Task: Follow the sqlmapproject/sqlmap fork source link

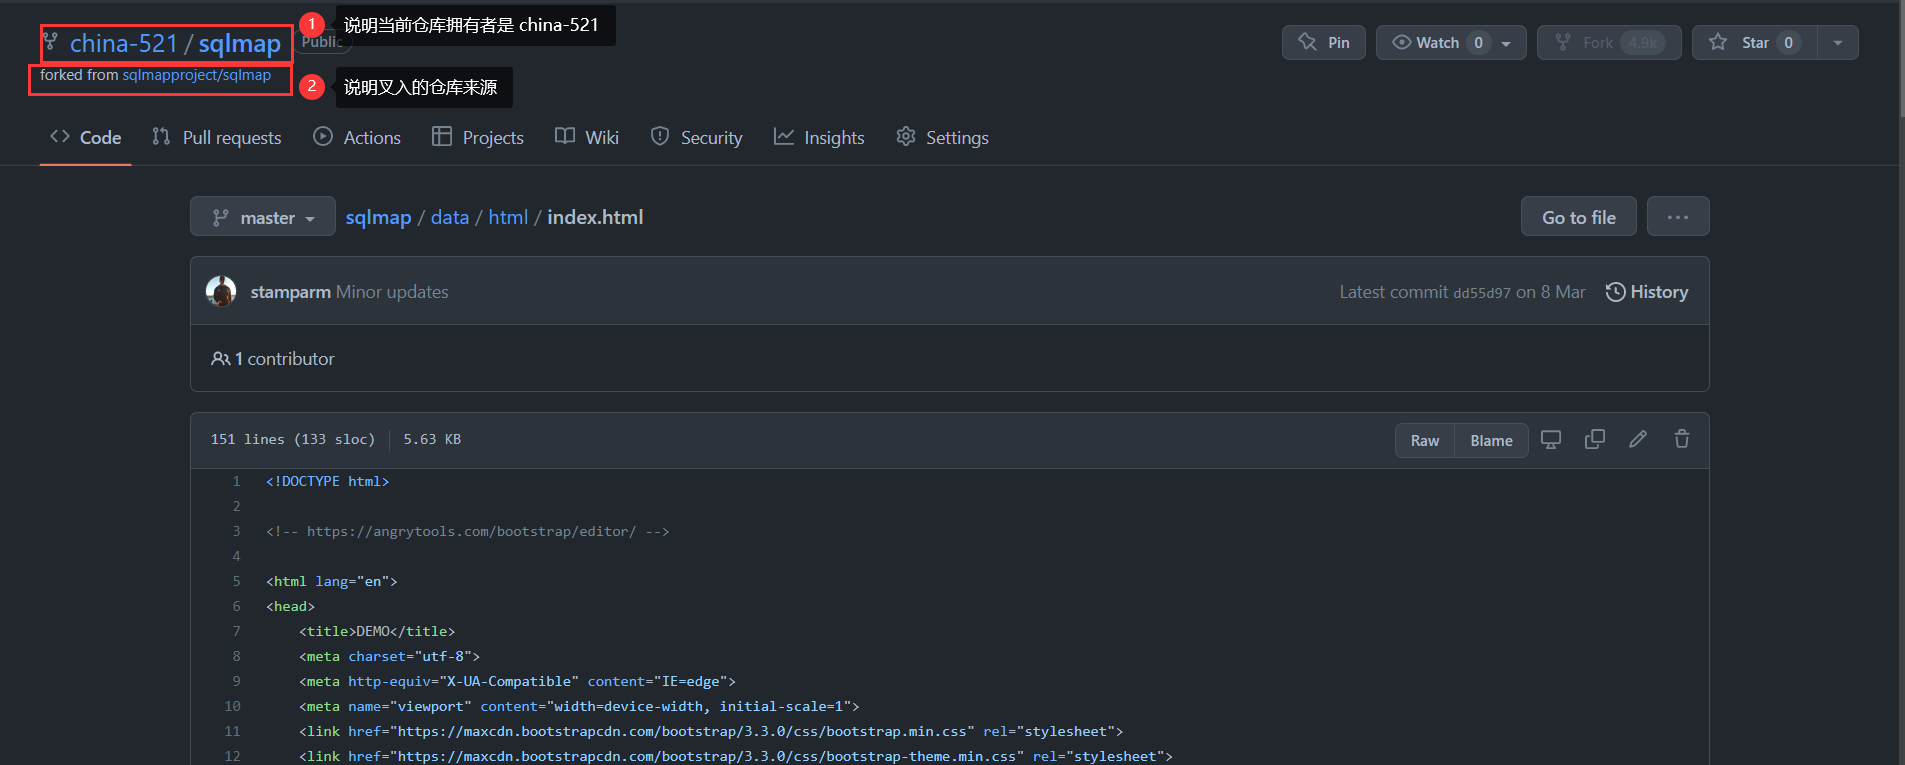Action: [197, 76]
